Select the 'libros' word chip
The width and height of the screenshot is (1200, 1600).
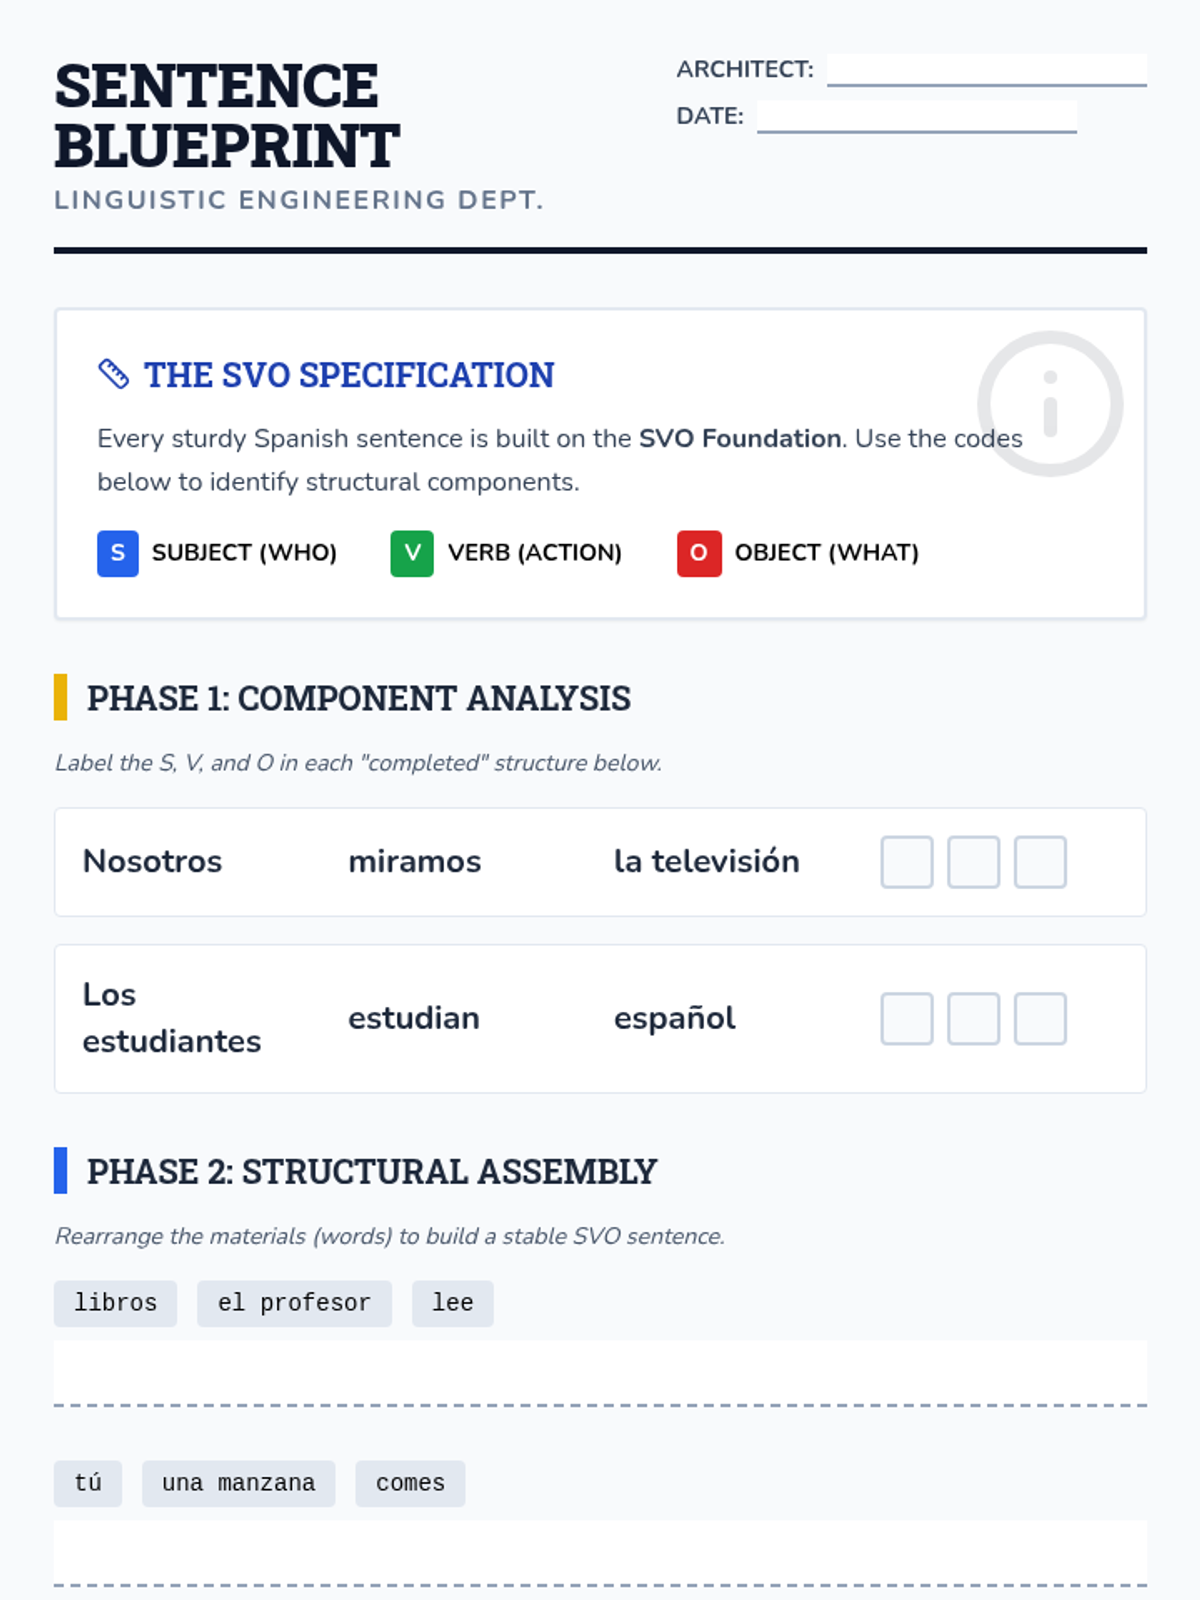115,1303
